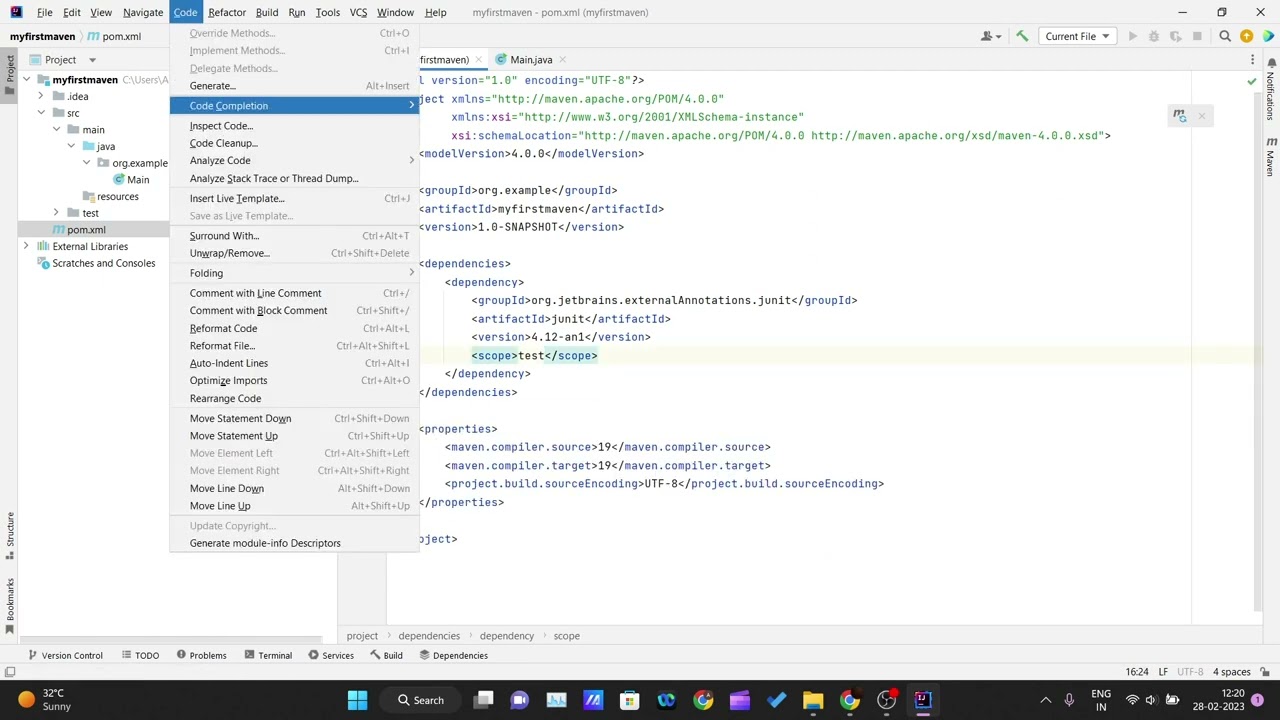Screen dimensions: 1280x720
Task: Open editor tabs three-dot options menu
Action: [1252, 60]
